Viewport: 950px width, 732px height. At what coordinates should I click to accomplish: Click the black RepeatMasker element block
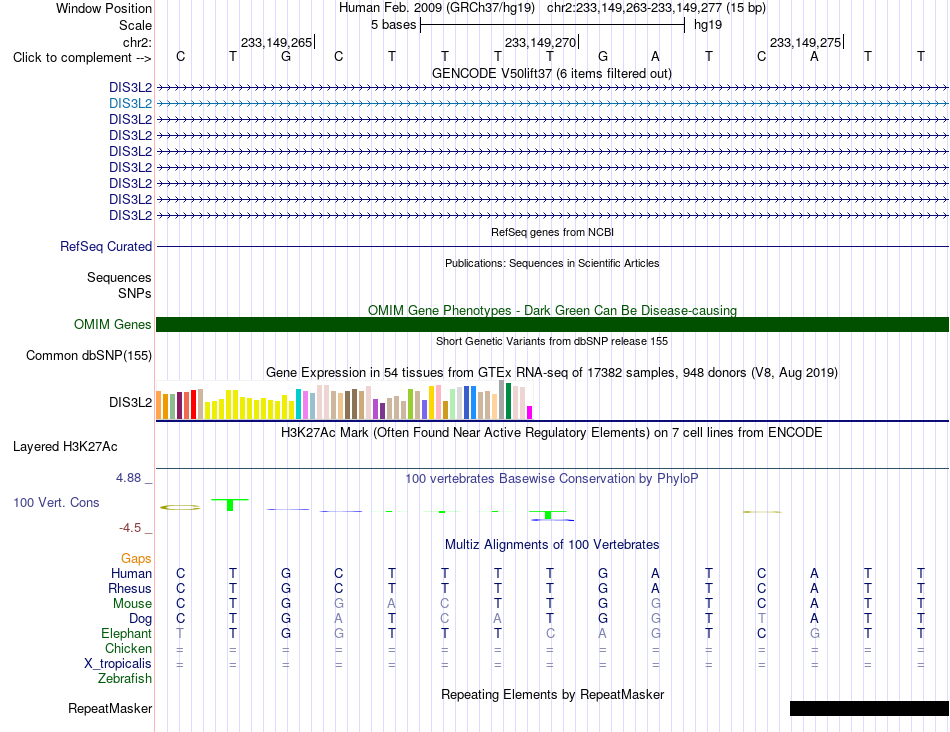(869, 708)
